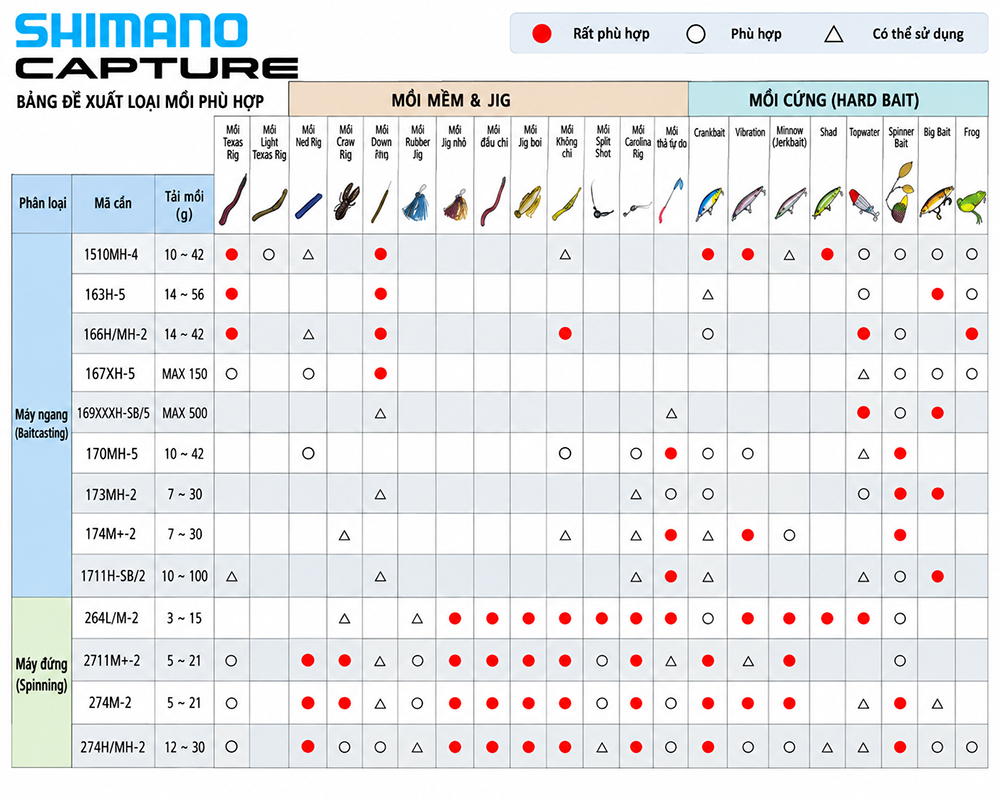Click the green Shad lure picture
The width and height of the screenshot is (1000, 800).
pyautogui.click(x=827, y=202)
